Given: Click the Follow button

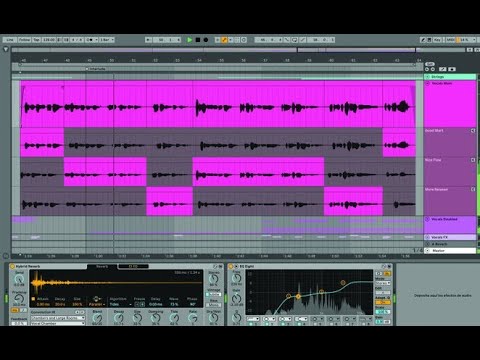Looking at the screenshot, I should pos(24,40).
